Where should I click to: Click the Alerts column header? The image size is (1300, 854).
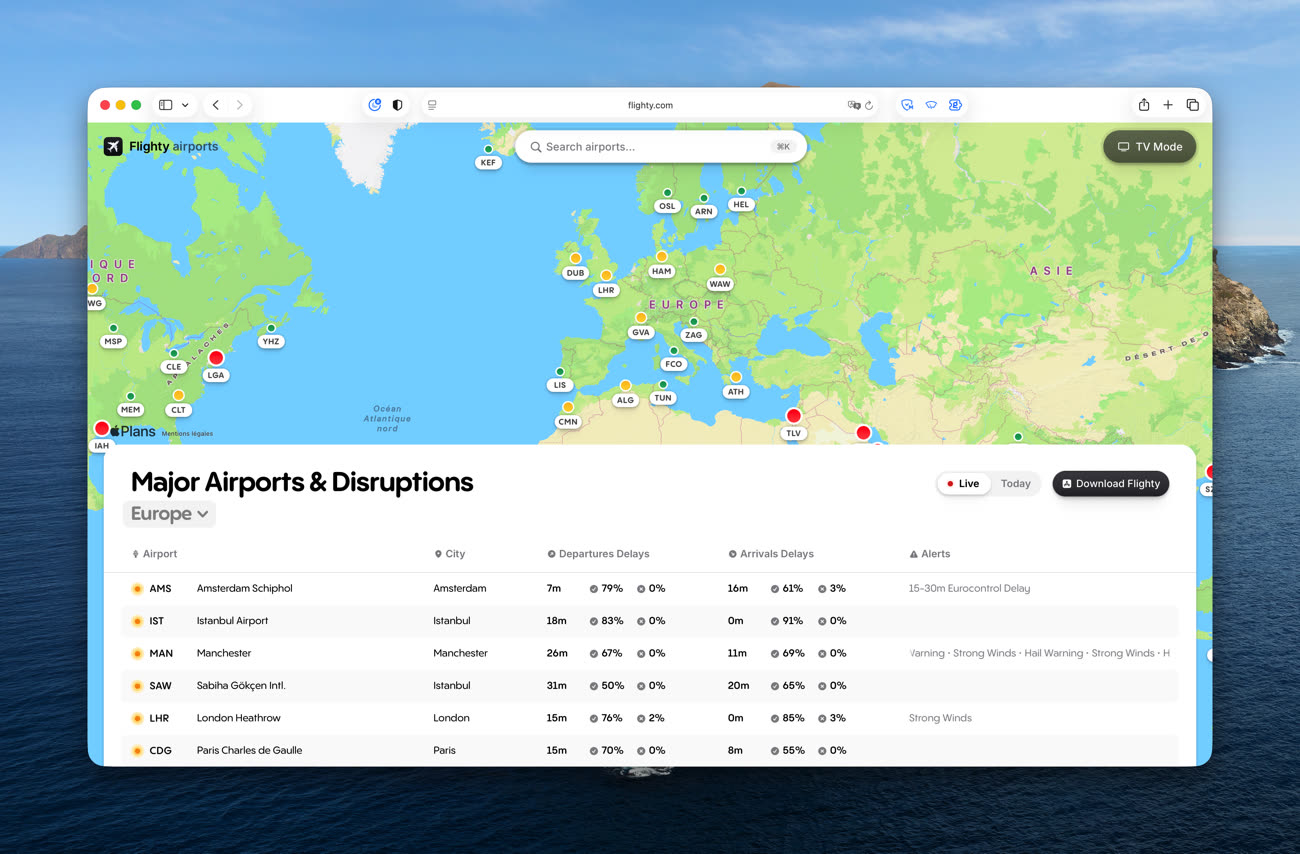point(935,554)
